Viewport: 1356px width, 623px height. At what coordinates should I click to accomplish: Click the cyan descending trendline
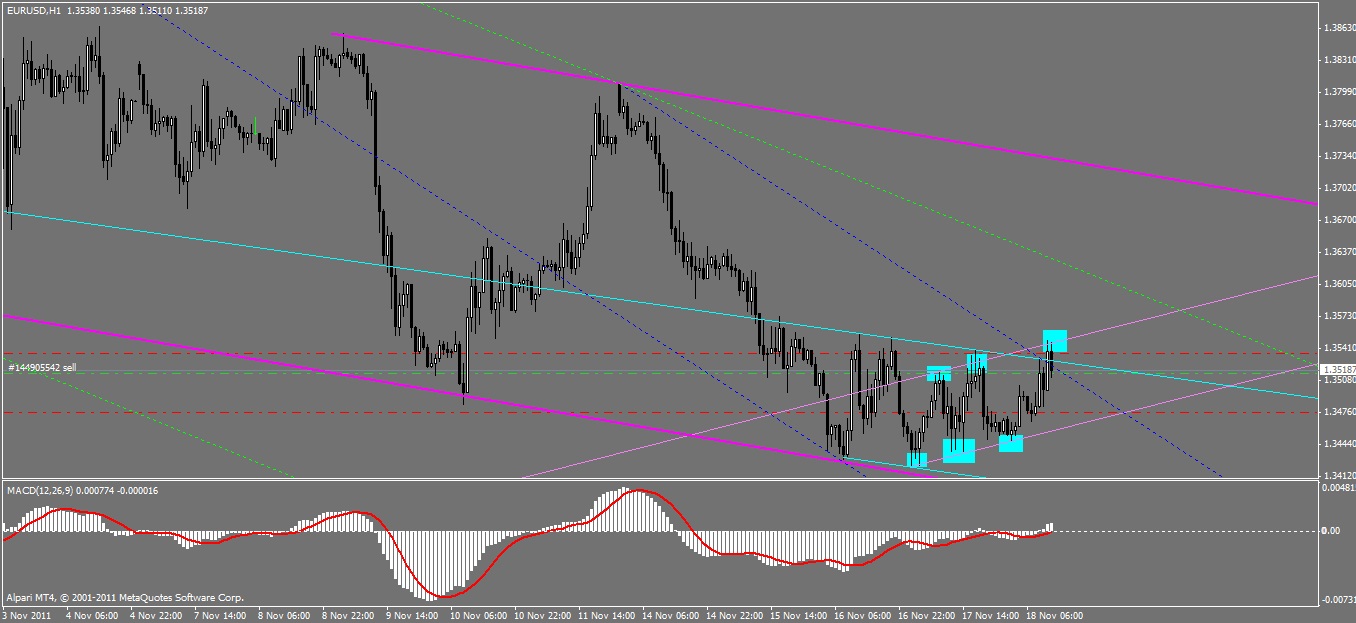(x=660, y=304)
